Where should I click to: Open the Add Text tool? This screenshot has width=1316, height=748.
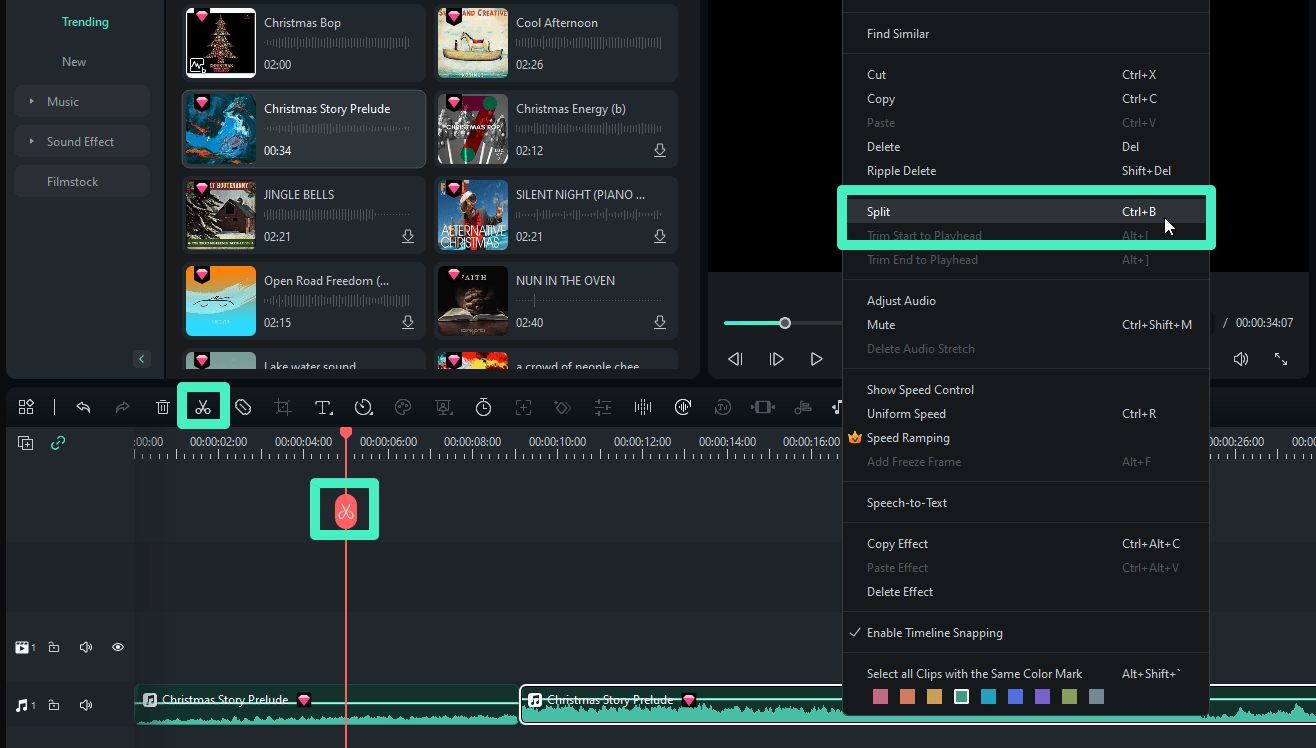tap(323, 407)
